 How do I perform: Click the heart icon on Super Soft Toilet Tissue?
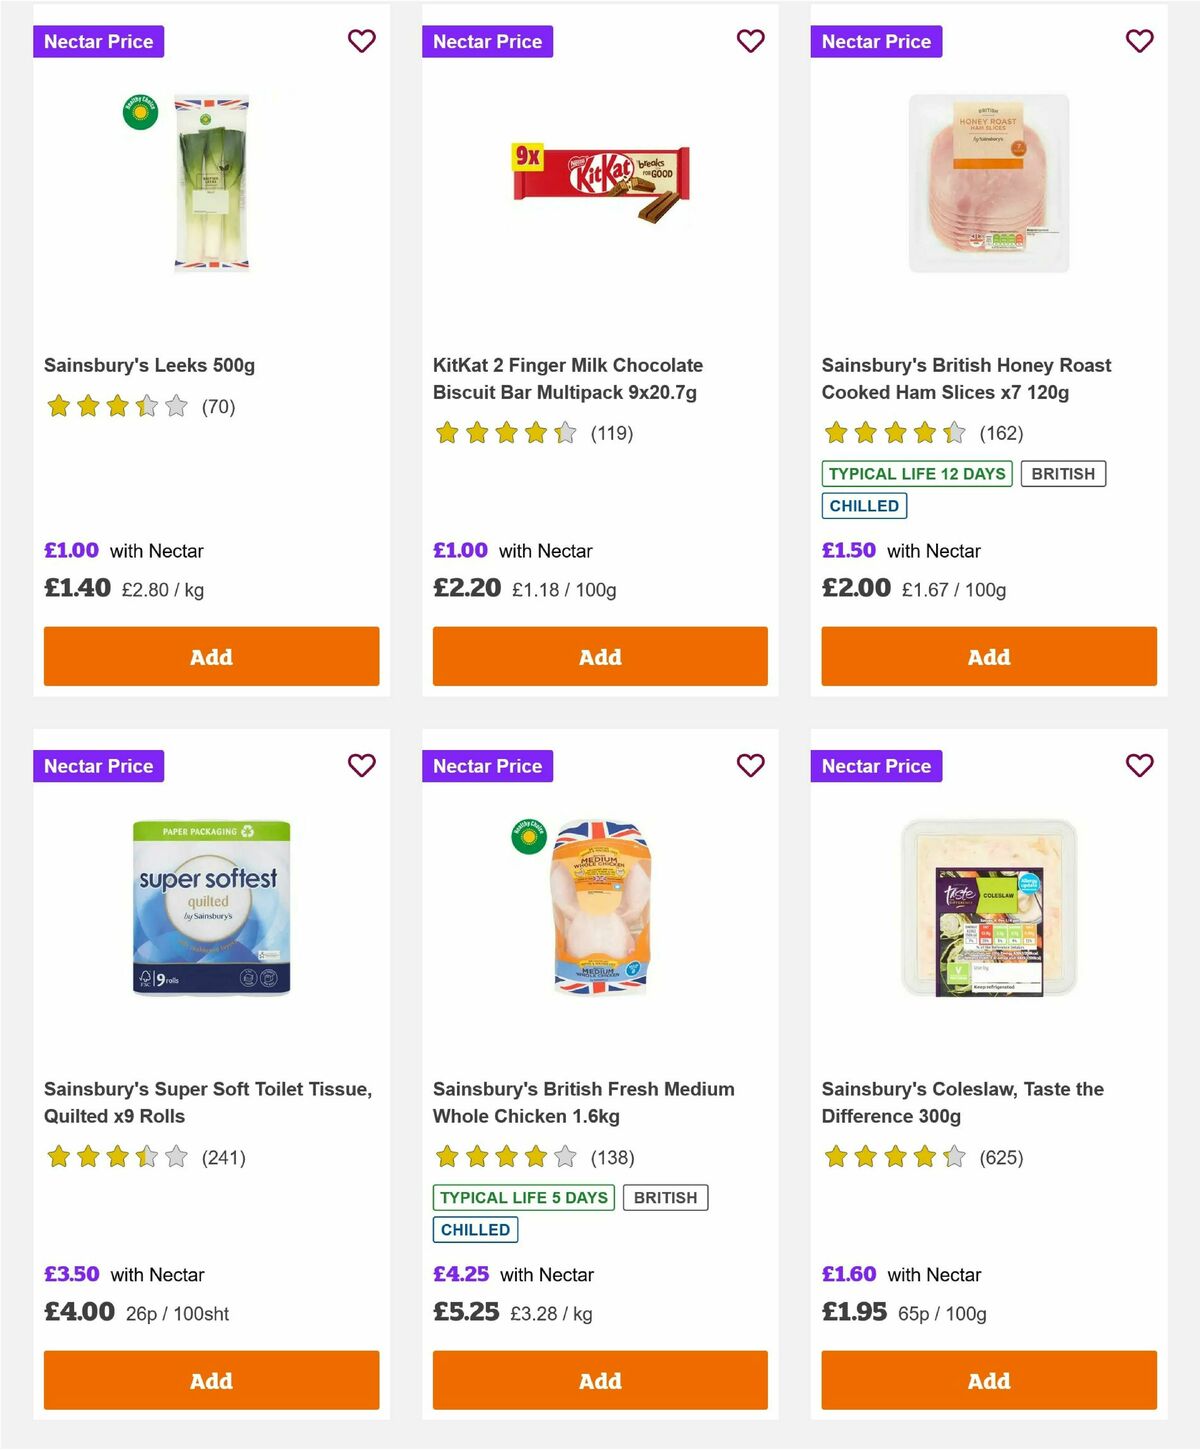(x=361, y=765)
